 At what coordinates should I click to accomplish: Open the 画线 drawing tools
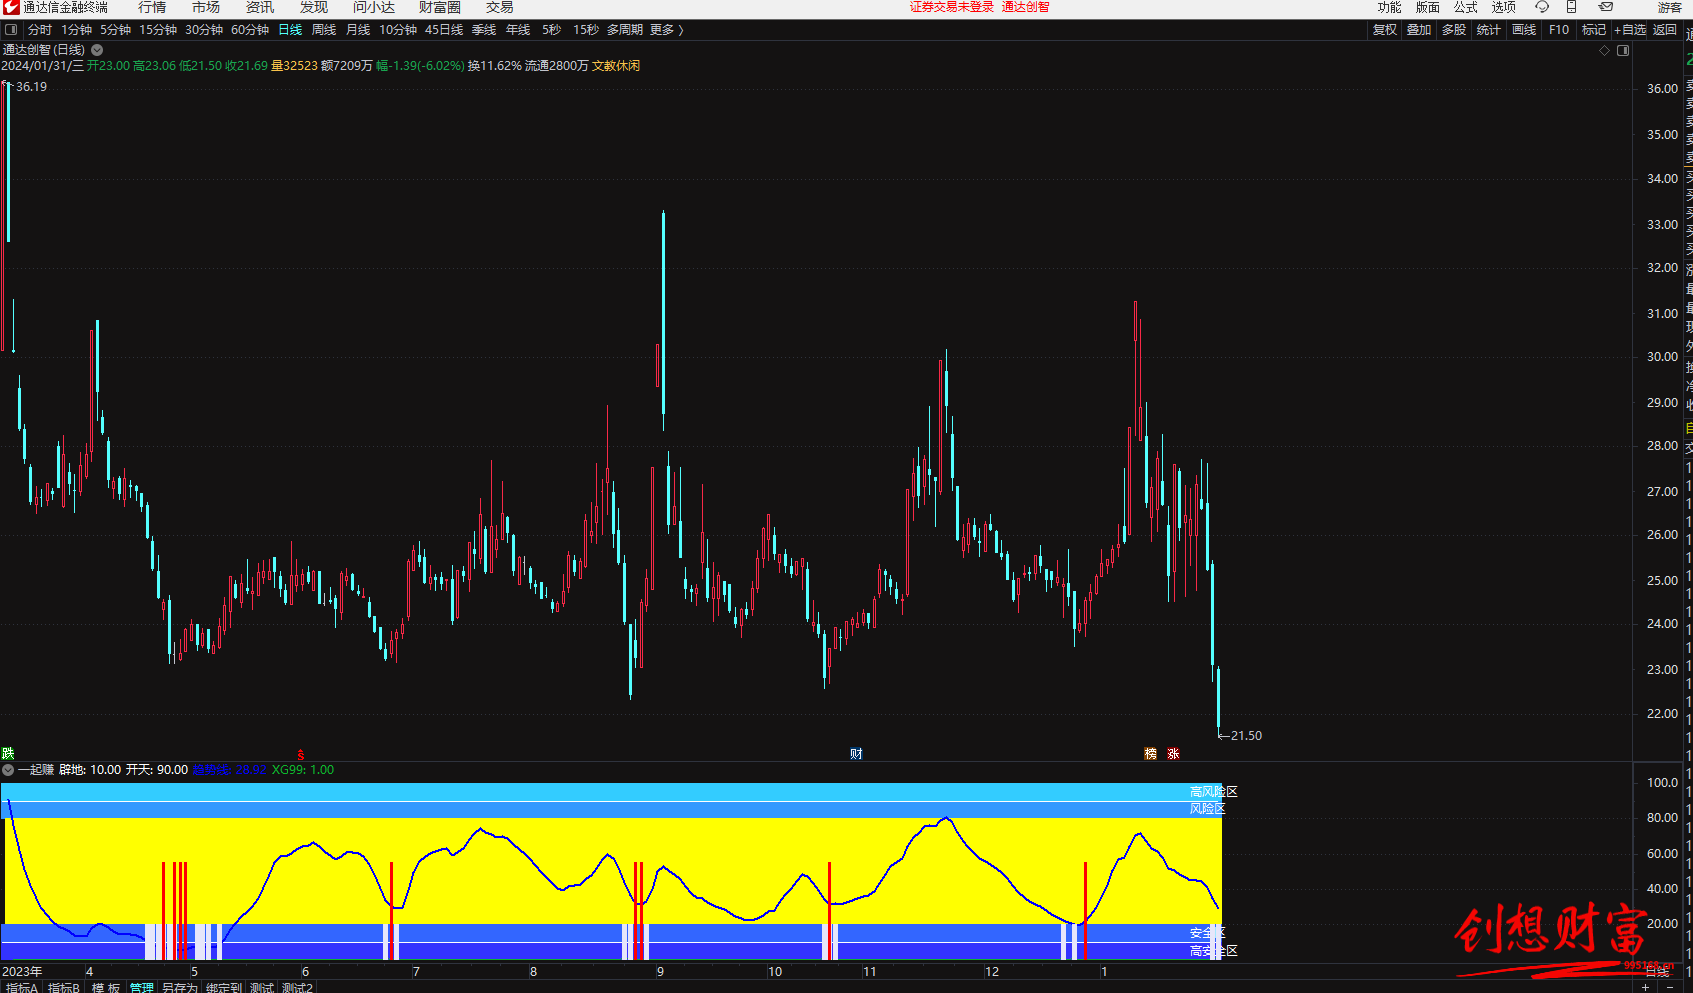(x=1524, y=30)
